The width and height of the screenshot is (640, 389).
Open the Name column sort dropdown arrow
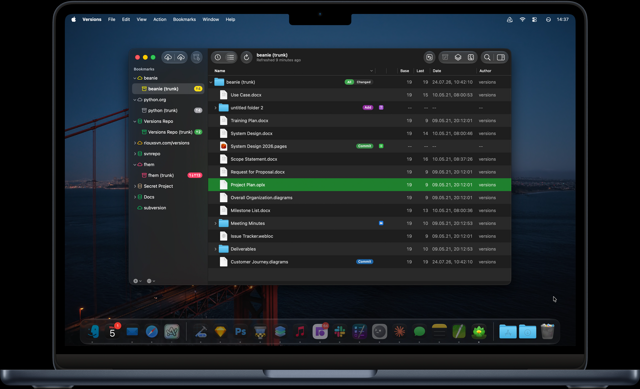pyautogui.click(x=371, y=71)
